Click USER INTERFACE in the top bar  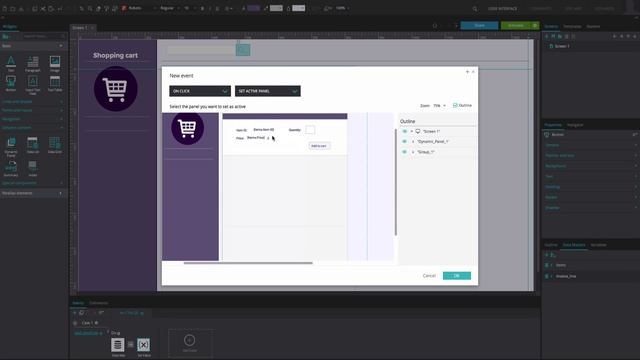(x=502, y=9)
